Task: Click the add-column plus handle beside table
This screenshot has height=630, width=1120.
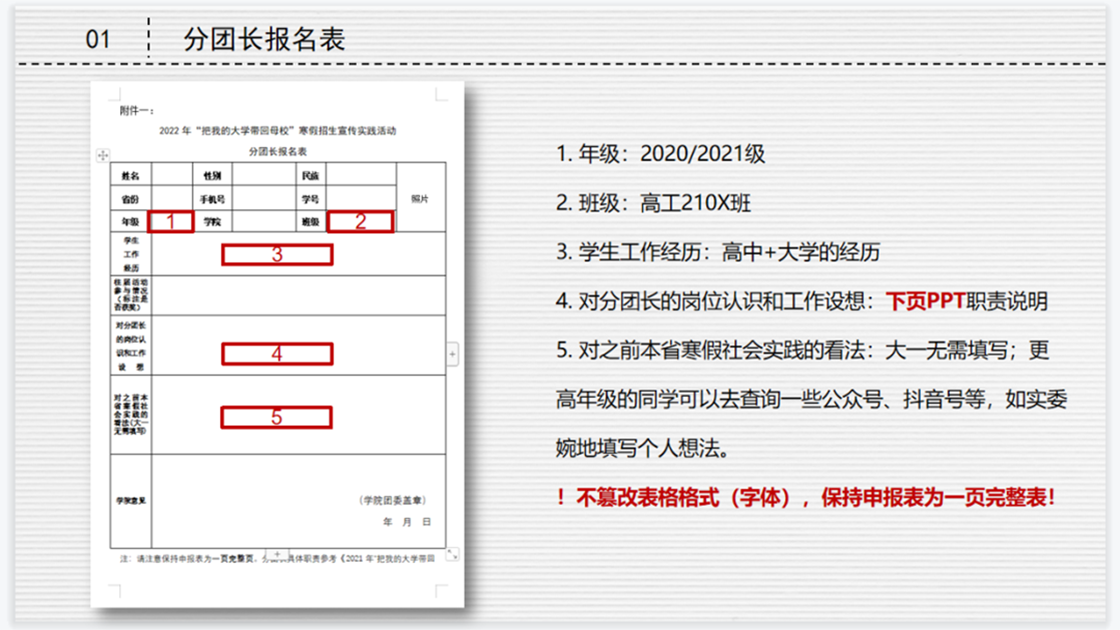Action: (x=452, y=354)
